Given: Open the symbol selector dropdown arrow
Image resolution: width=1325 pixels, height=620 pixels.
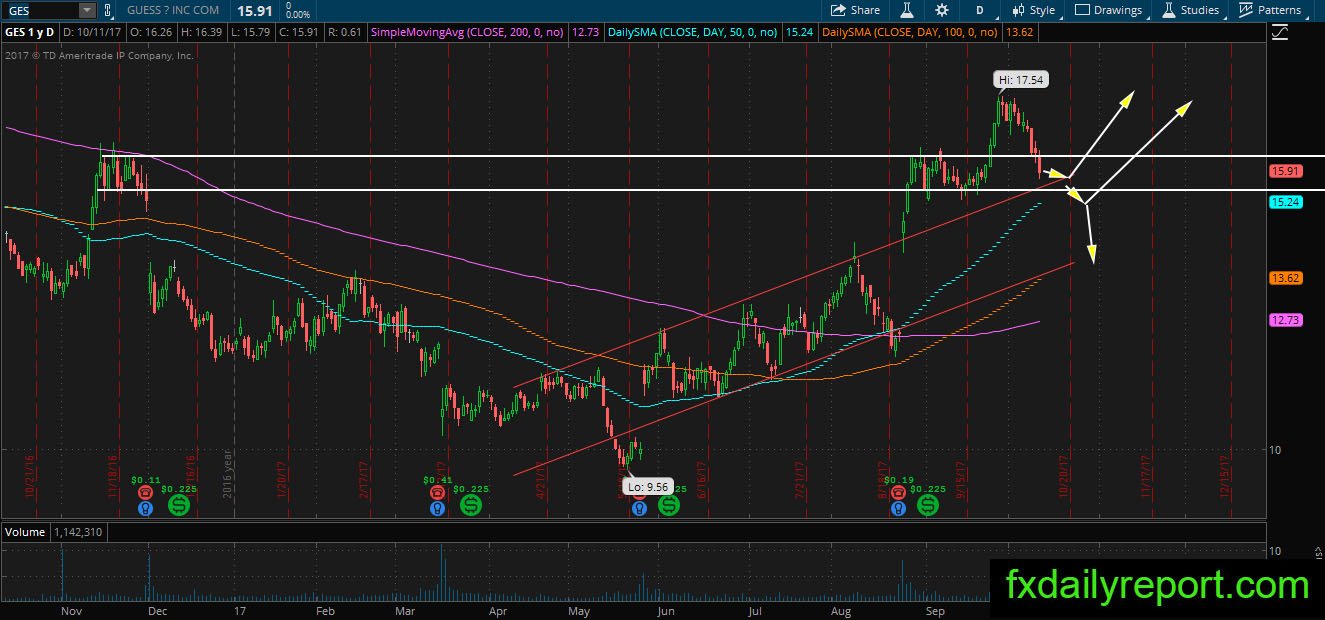Looking at the screenshot, I should click(87, 10).
